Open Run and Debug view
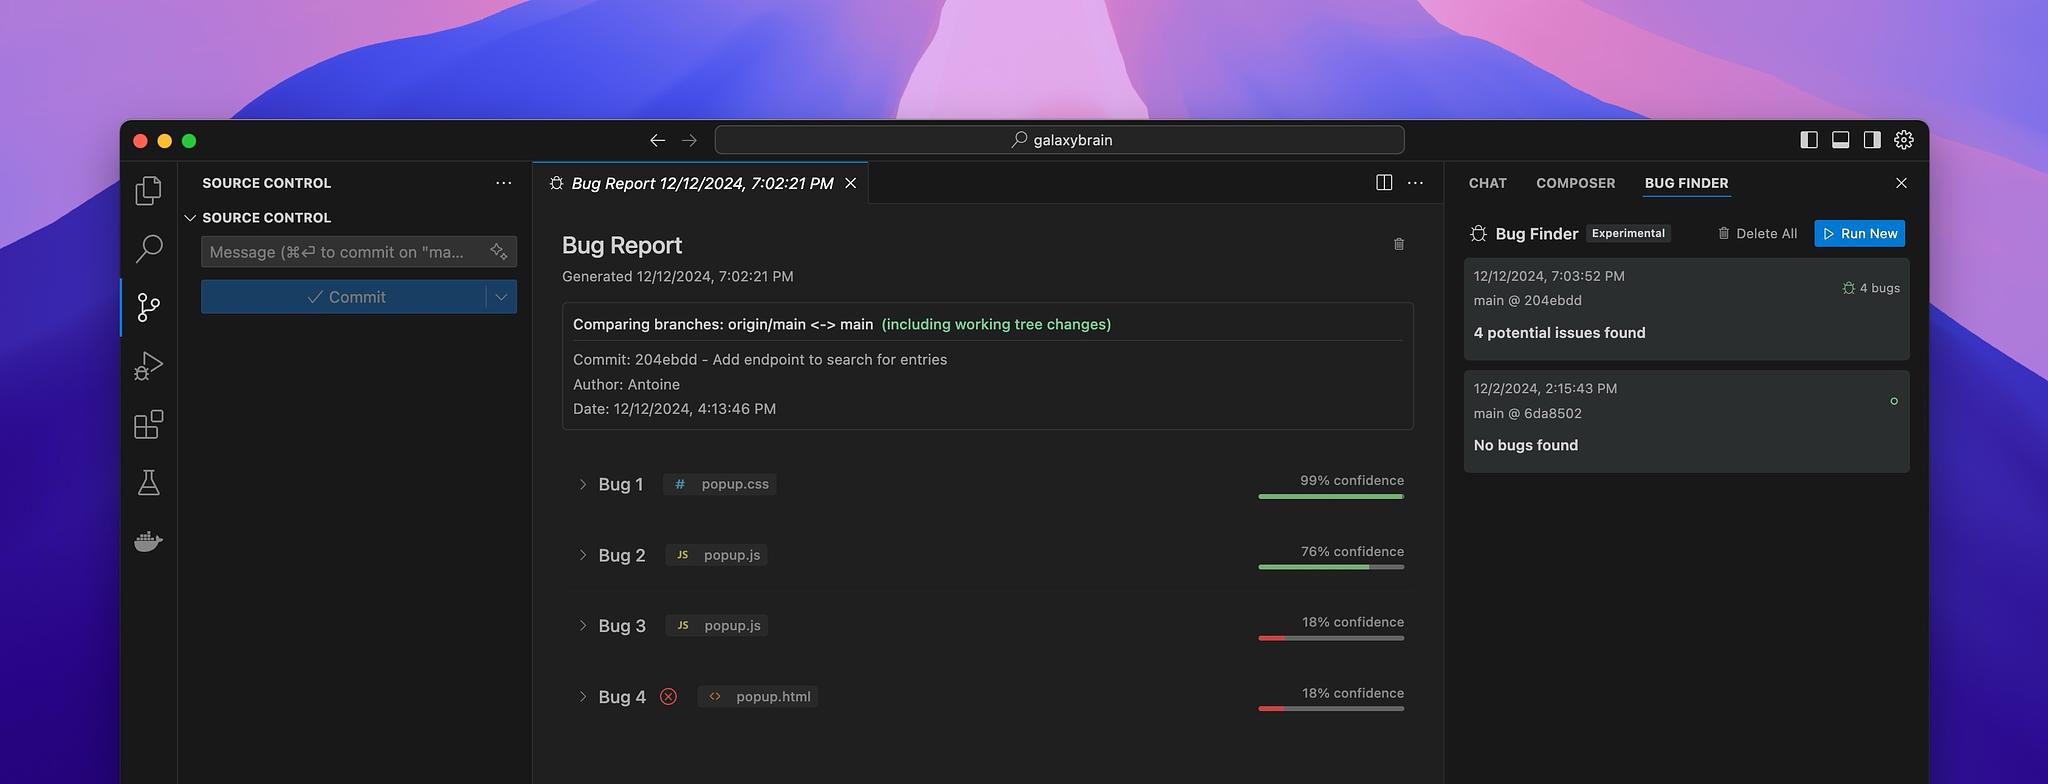Screen dimensions: 2048x784 (x=148, y=366)
